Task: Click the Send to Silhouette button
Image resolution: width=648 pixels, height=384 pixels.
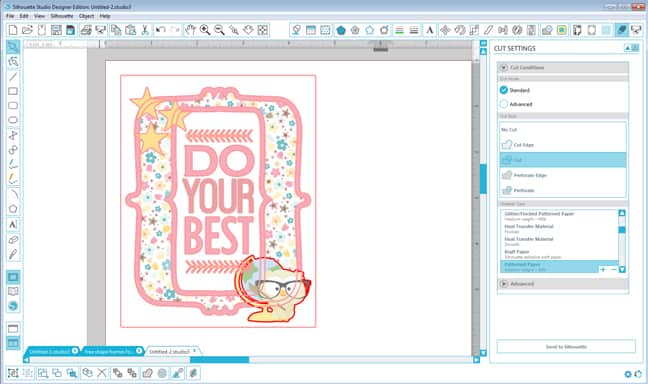Action: pos(566,346)
